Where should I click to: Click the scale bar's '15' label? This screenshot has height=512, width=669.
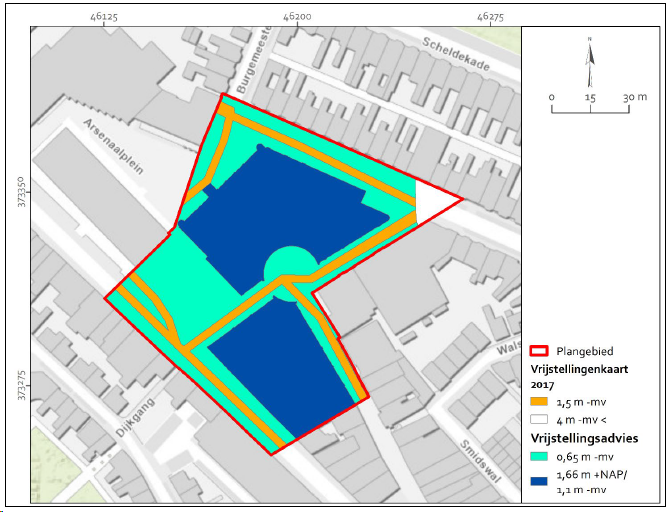click(590, 97)
